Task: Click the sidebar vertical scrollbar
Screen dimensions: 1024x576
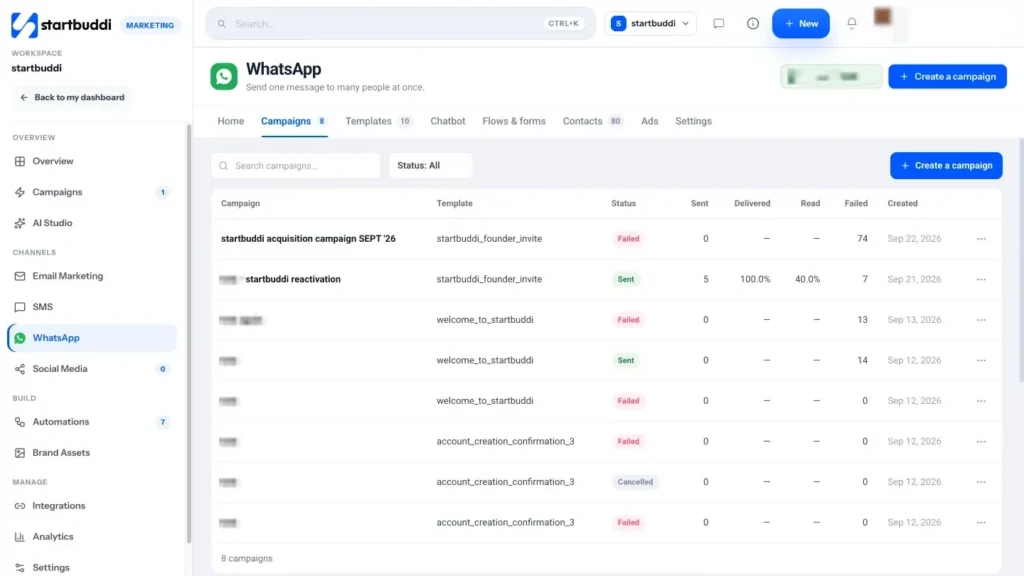Action: click(189, 333)
